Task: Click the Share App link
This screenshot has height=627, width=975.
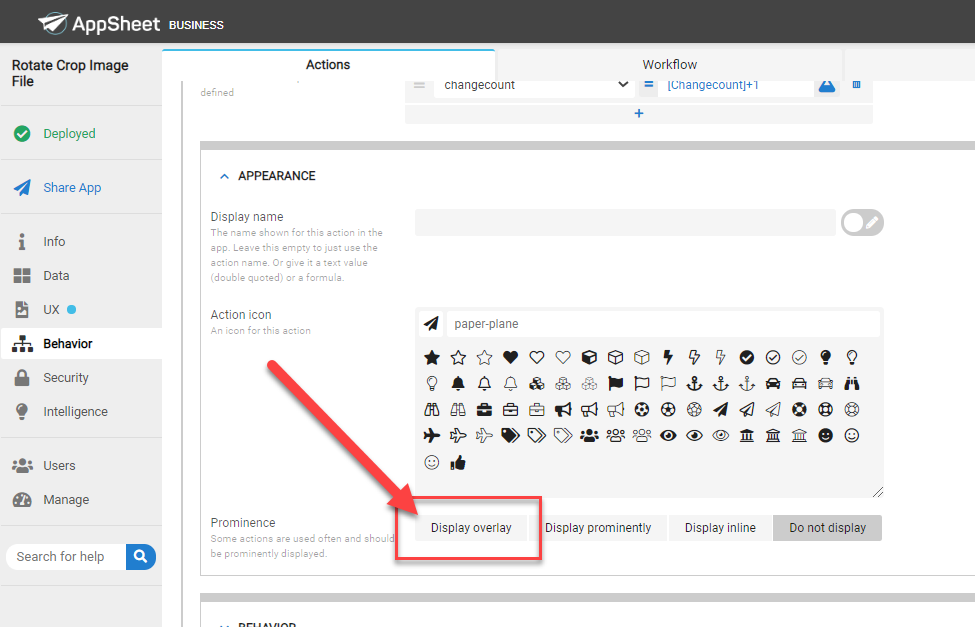Action: tap(72, 188)
